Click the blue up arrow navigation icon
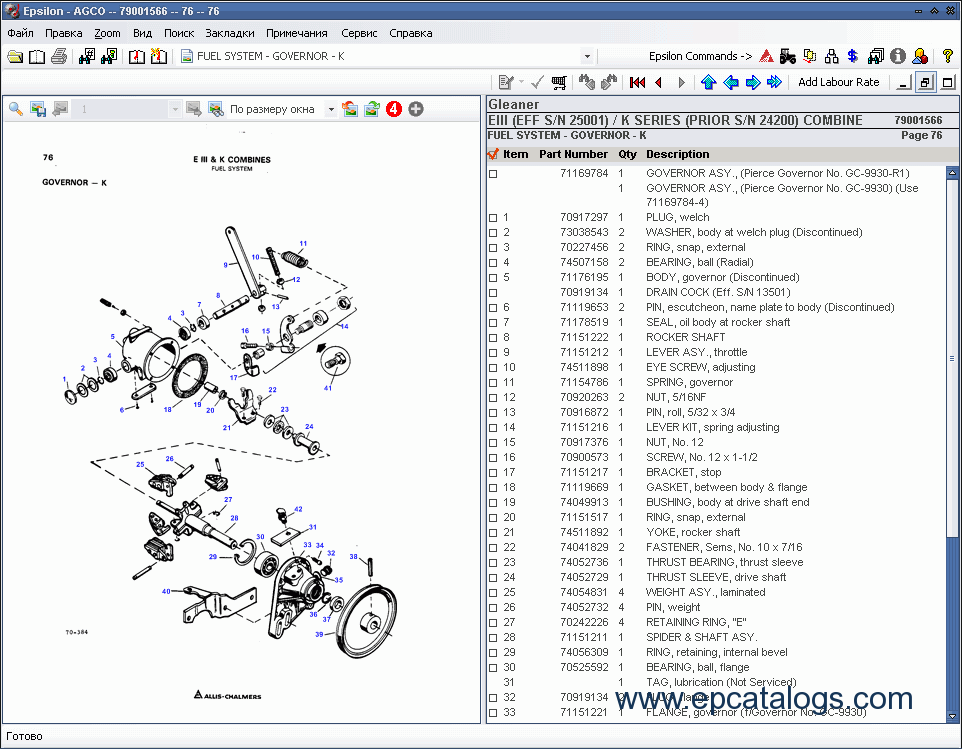Image resolution: width=962 pixels, height=749 pixels. click(x=708, y=82)
